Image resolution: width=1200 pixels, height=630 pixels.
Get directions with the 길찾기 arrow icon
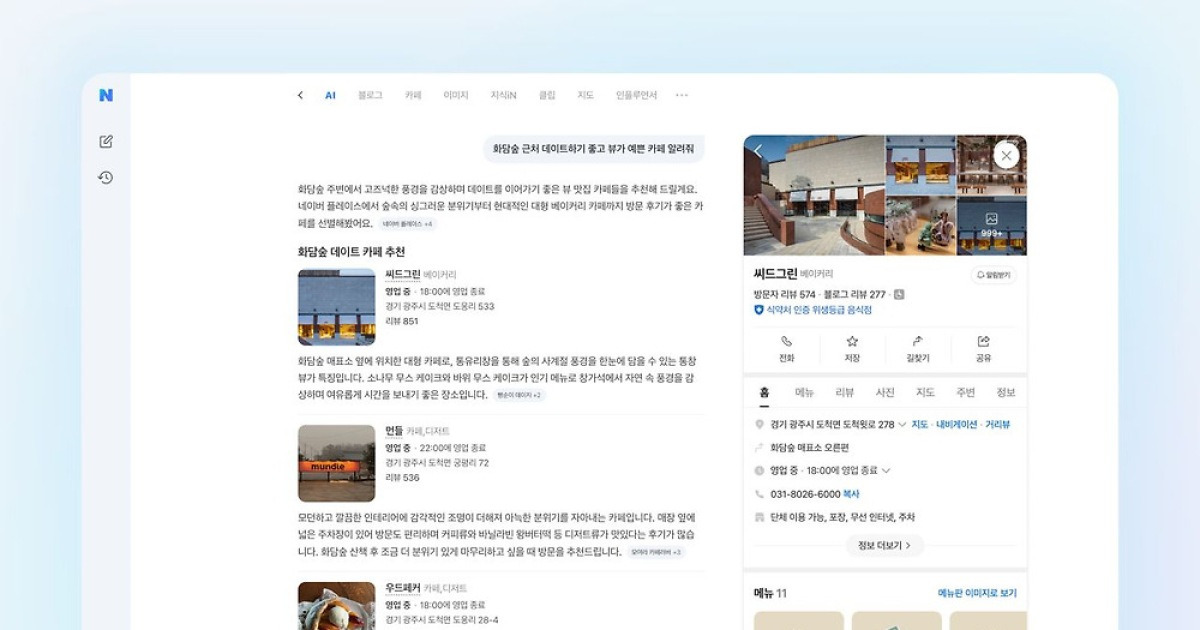[x=917, y=349]
